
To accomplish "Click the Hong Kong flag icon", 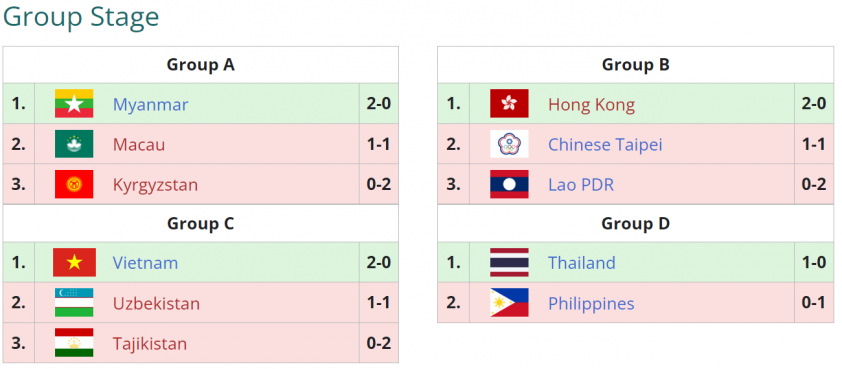I will click(x=509, y=104).
